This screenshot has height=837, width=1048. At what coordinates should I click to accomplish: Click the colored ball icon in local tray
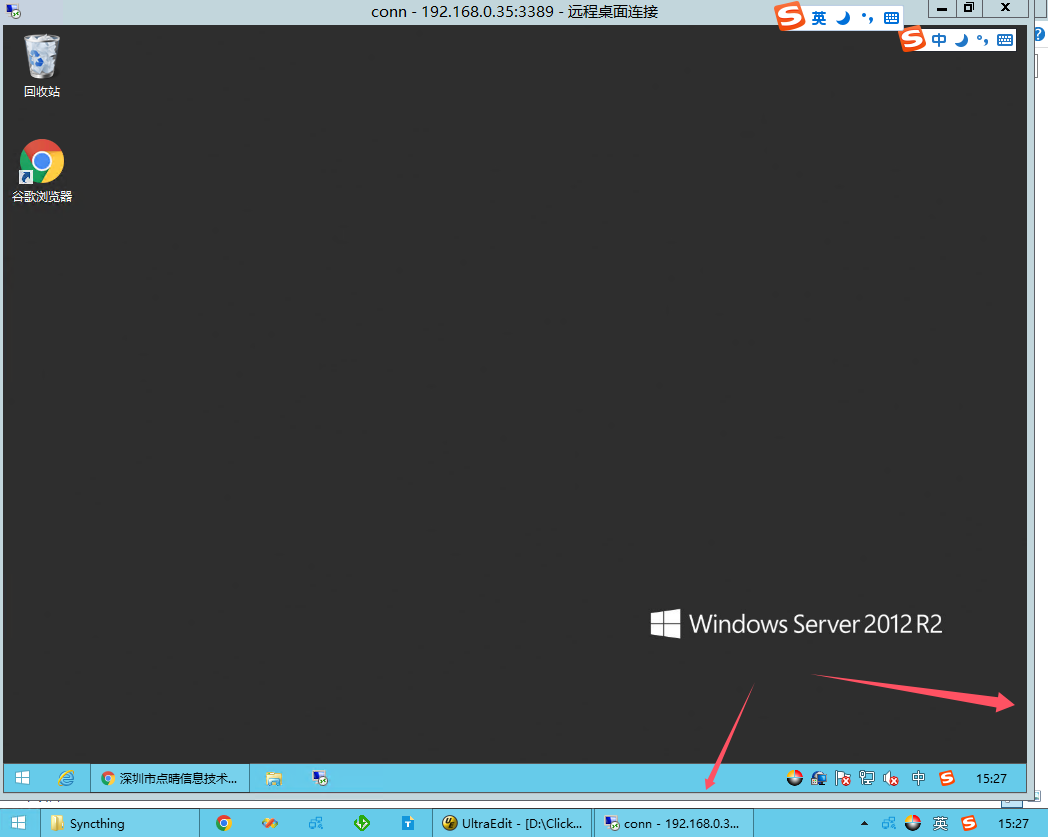(x=913, y=823)
